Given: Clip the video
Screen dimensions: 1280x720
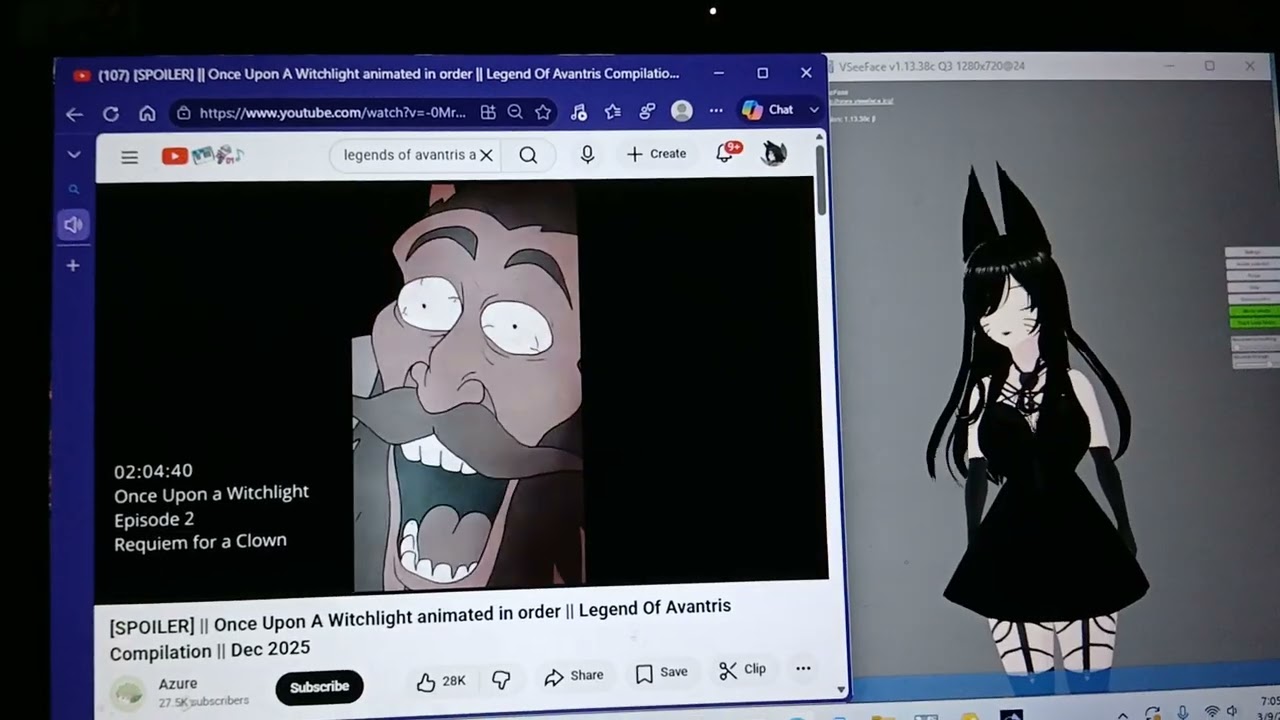Looking at the screenshot, I should coord(743,670).
